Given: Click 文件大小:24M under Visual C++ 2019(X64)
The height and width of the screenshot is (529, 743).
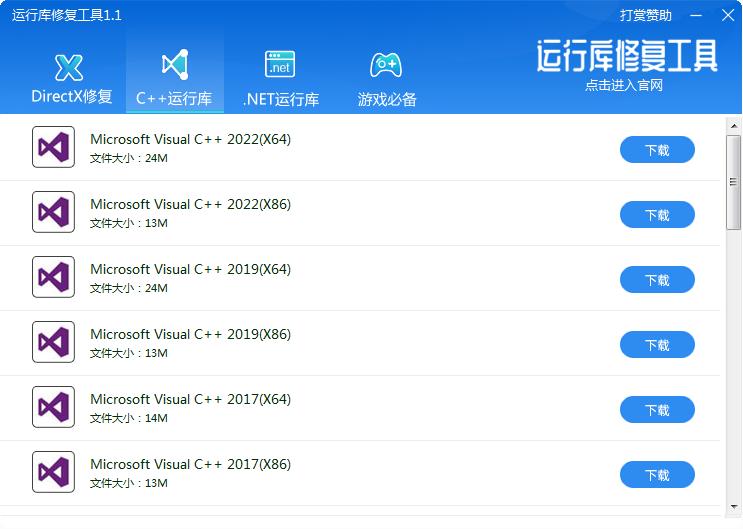Looking at the screenshot, I should point(129,288).
